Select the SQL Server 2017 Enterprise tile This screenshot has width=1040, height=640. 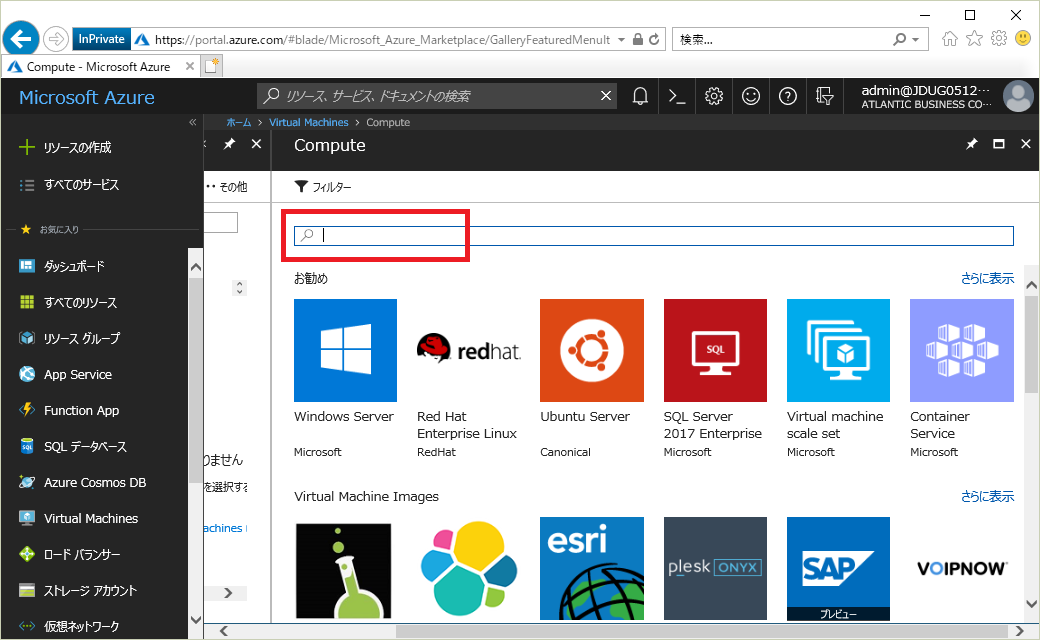[x=715, y=379]
